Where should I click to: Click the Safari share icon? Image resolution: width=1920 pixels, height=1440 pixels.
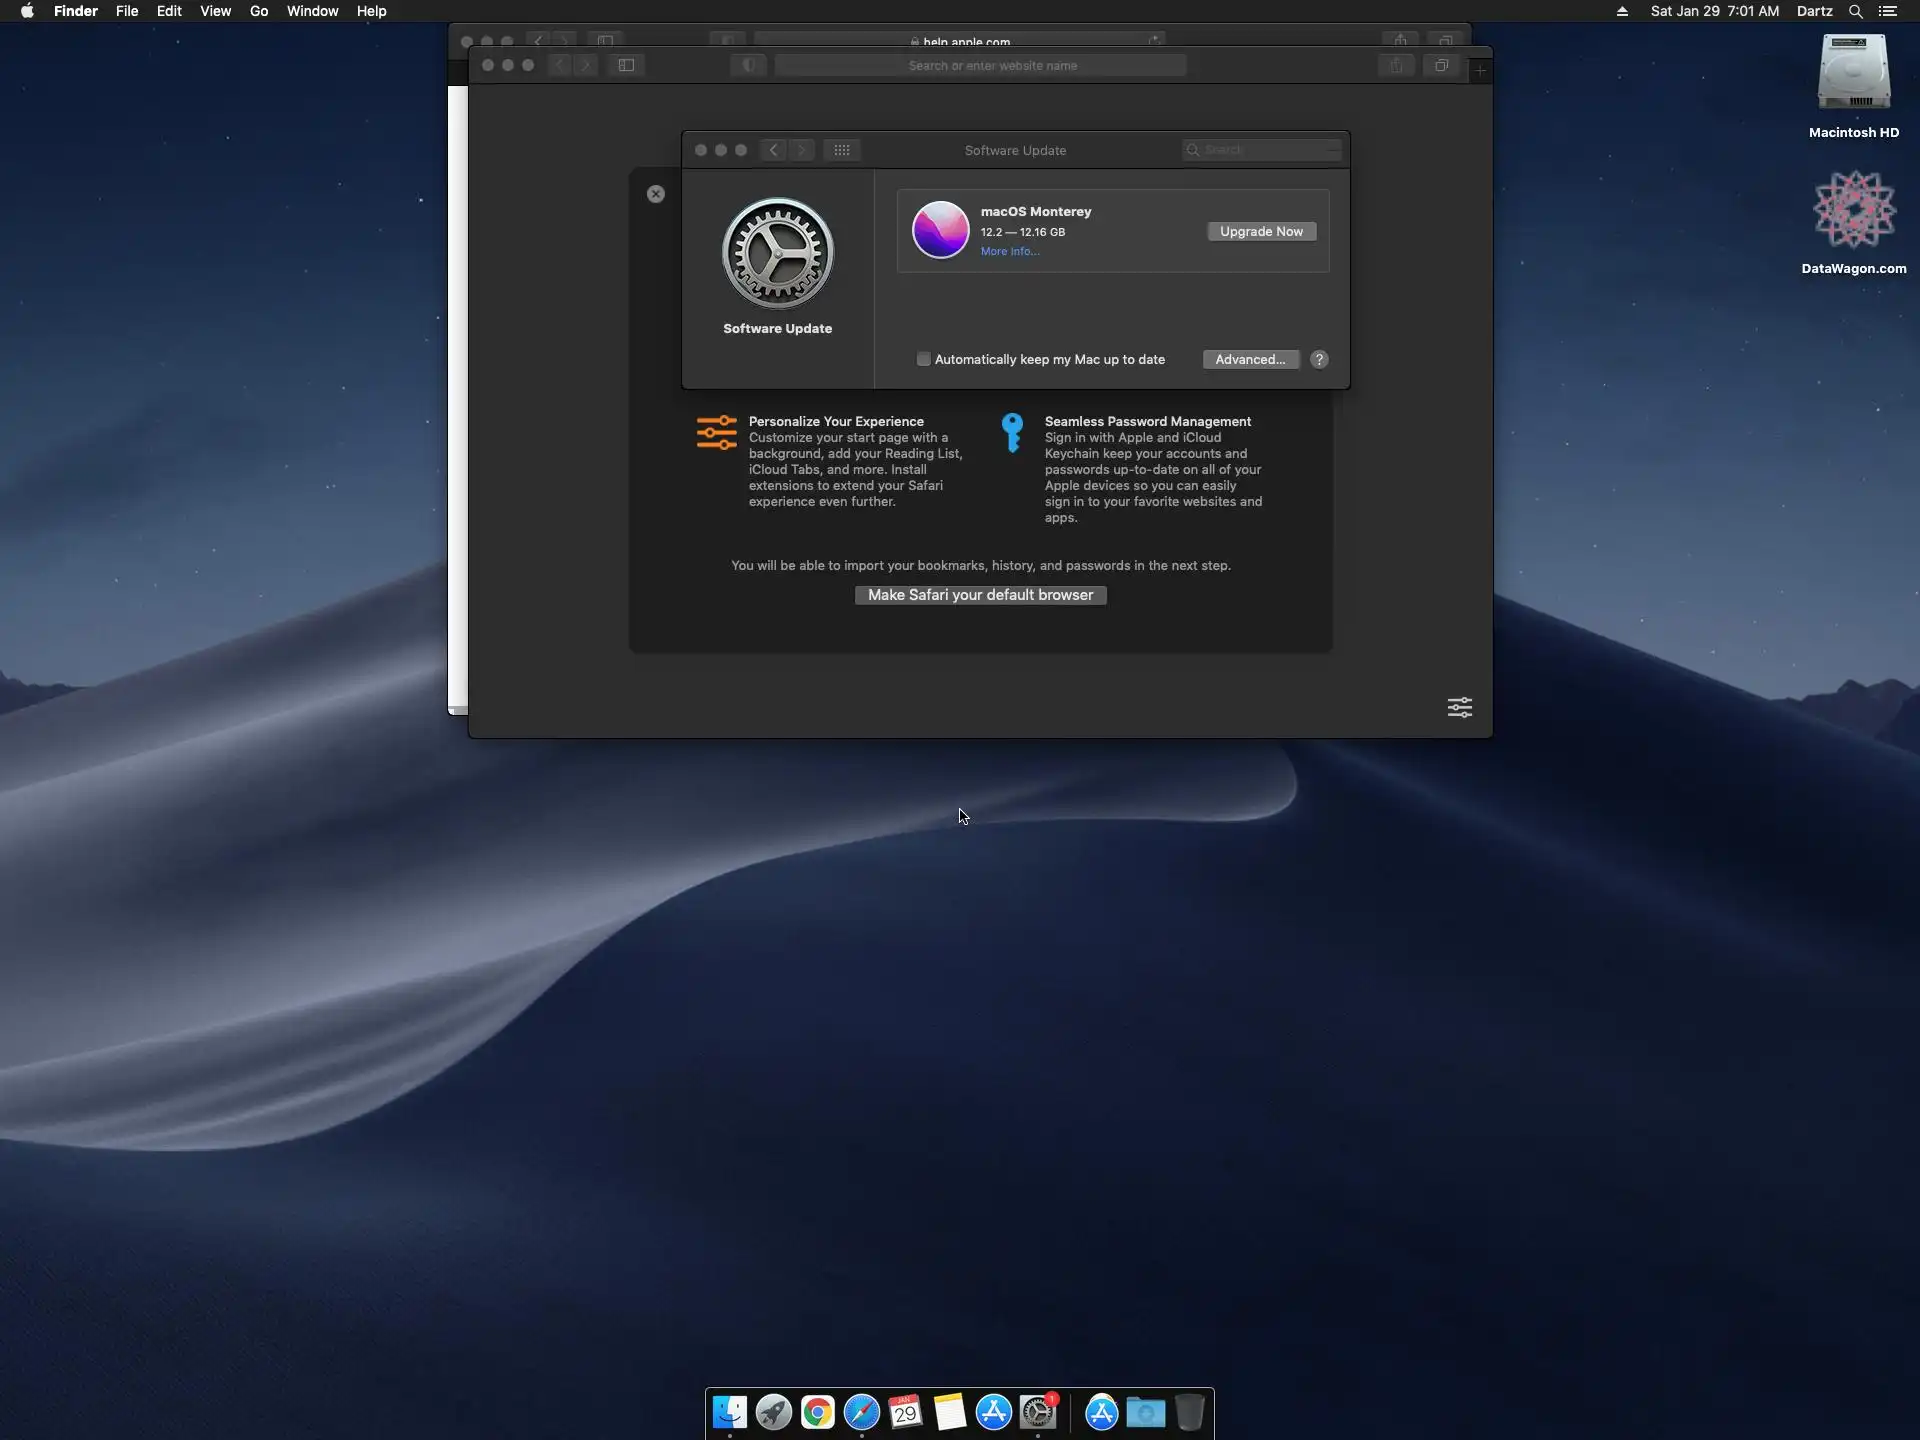coord(1396,66)
